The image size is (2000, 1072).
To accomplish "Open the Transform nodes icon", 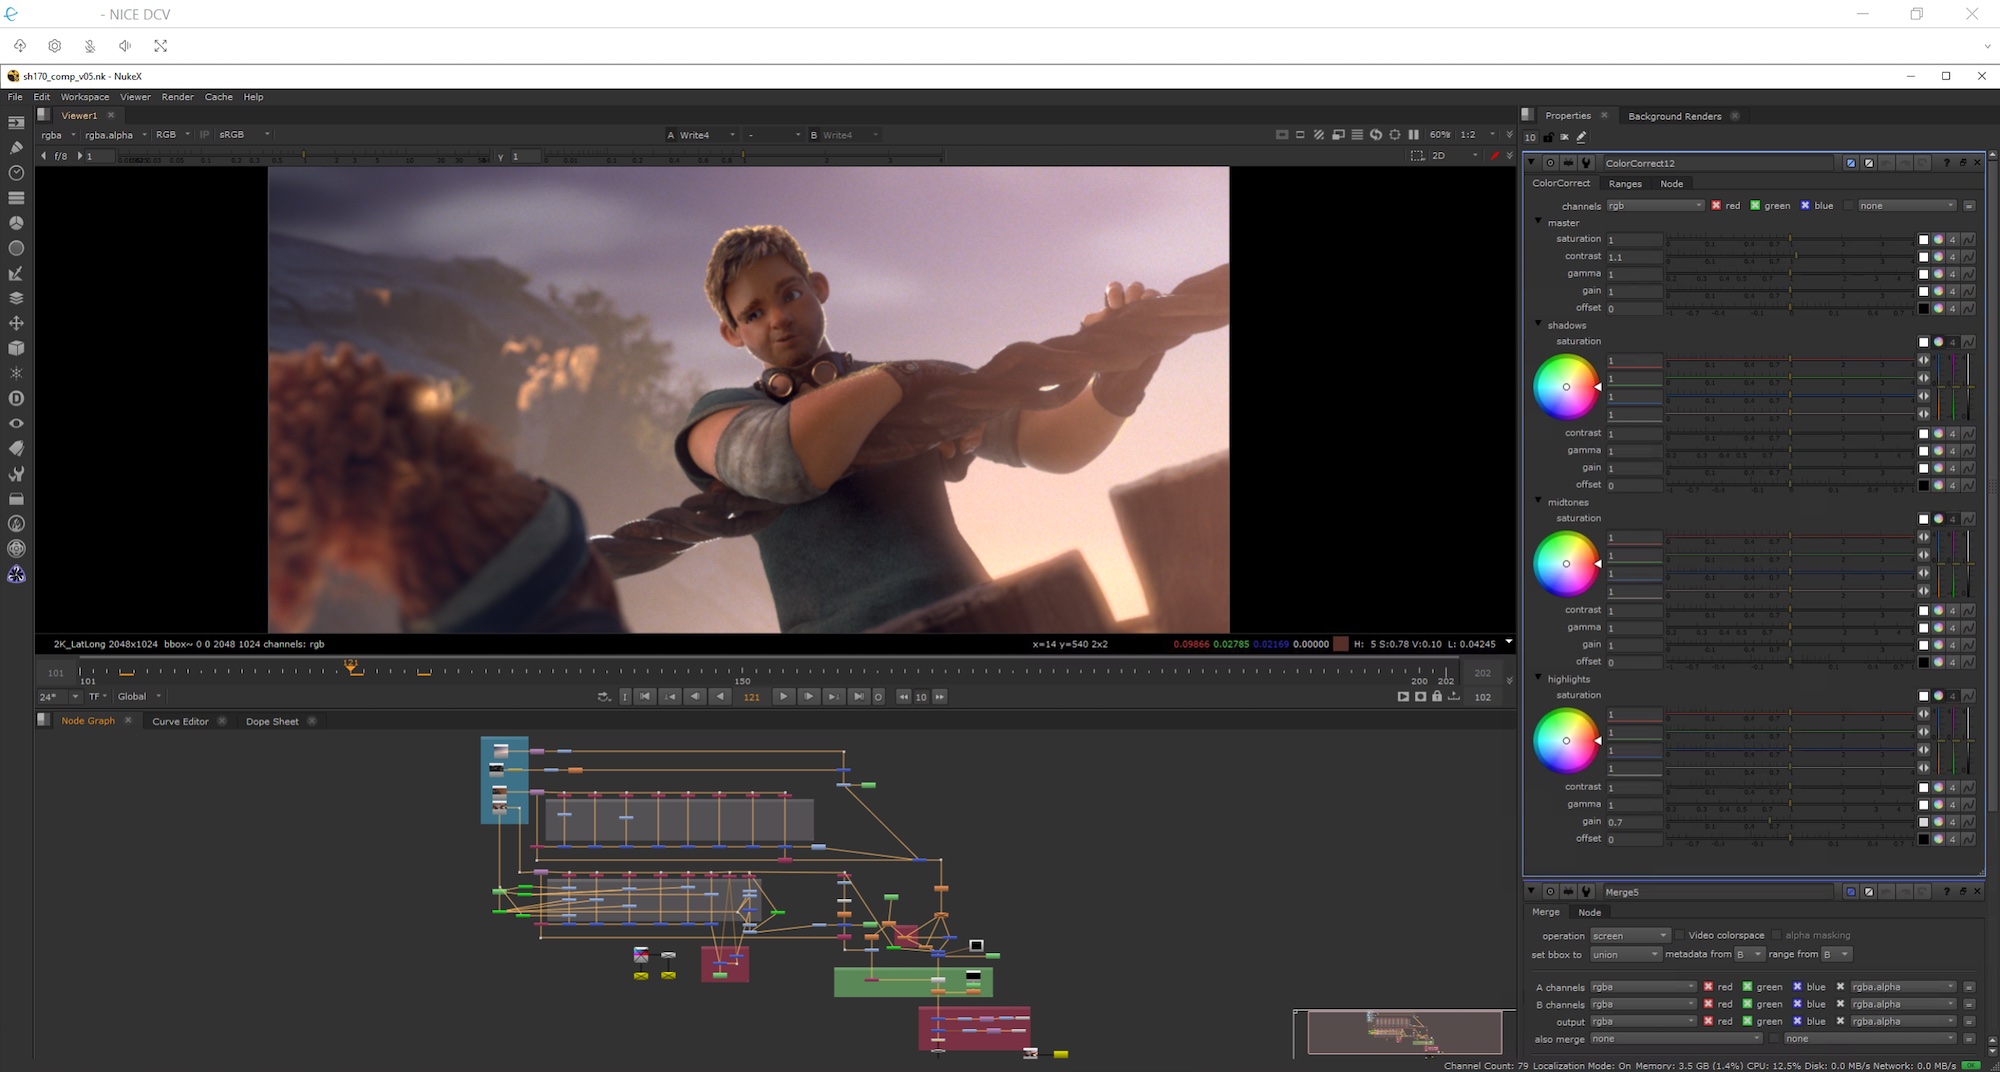I will click(16, 323).
